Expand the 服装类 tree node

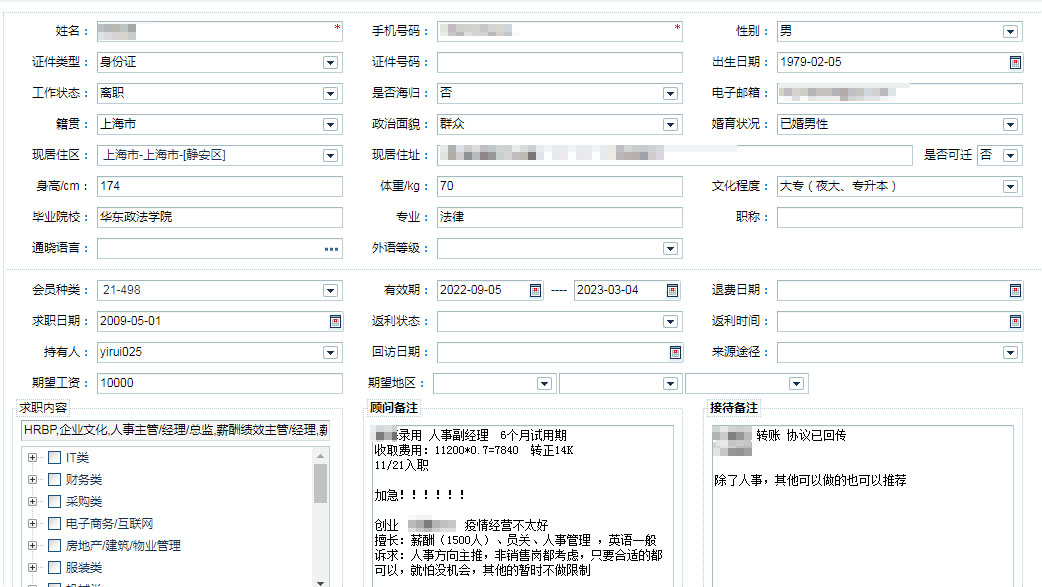[x=32, y=567]
